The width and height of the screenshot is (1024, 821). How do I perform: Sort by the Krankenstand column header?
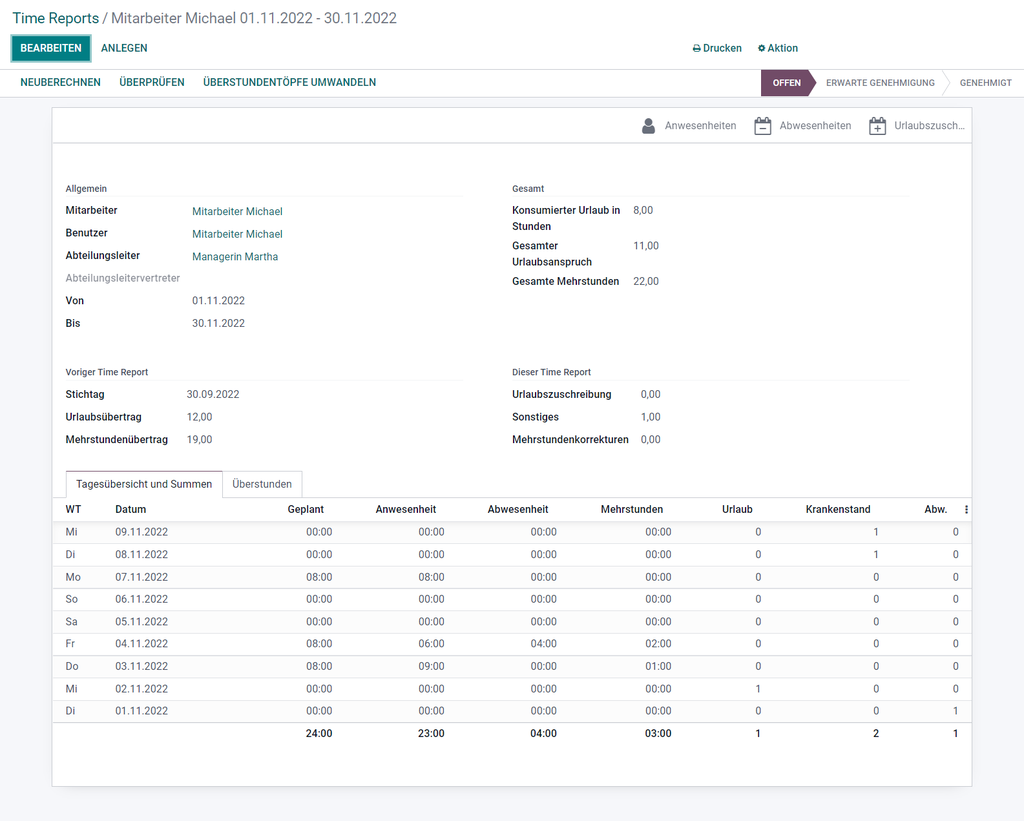838,509
